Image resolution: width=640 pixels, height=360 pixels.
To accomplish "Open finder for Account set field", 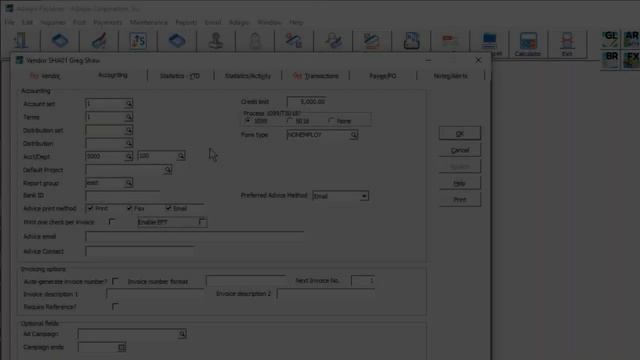I will point(129,104).
